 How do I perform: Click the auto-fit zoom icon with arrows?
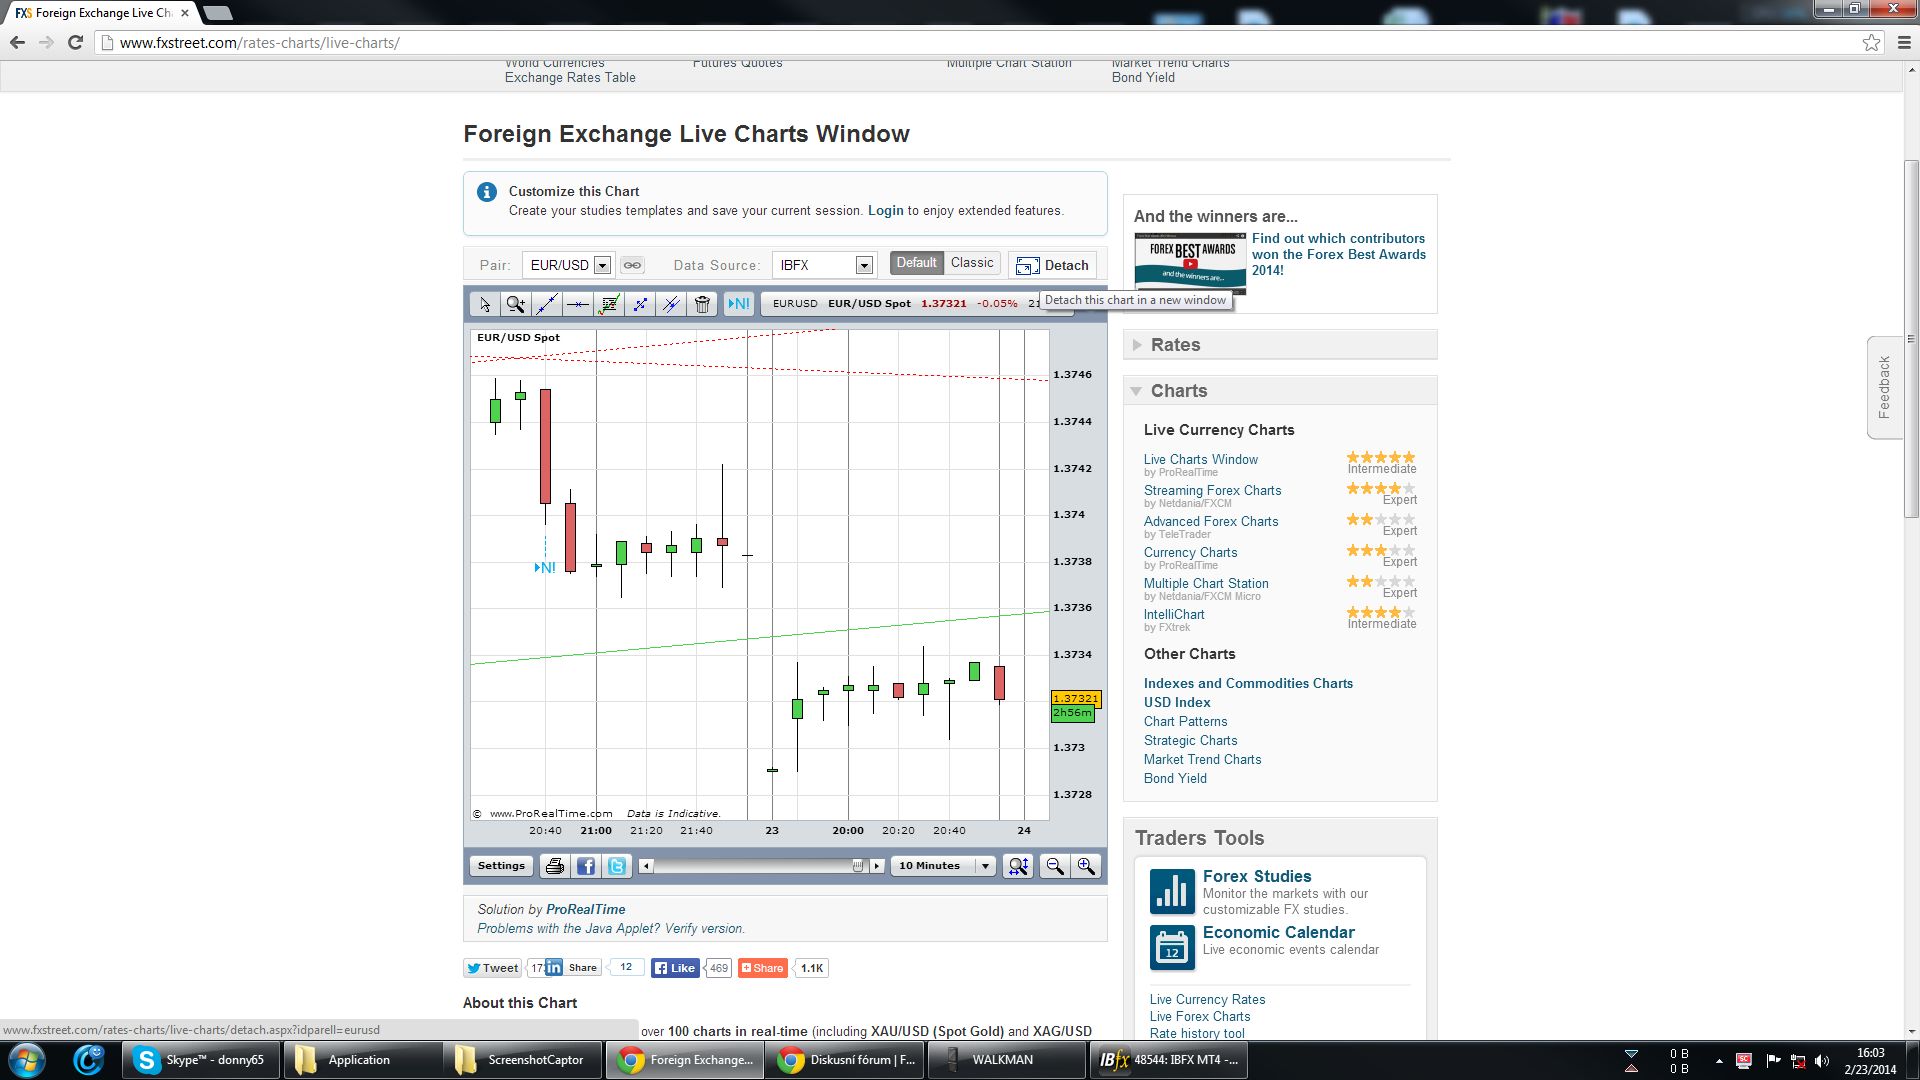pyautogui.click(x=1018, y=866)
